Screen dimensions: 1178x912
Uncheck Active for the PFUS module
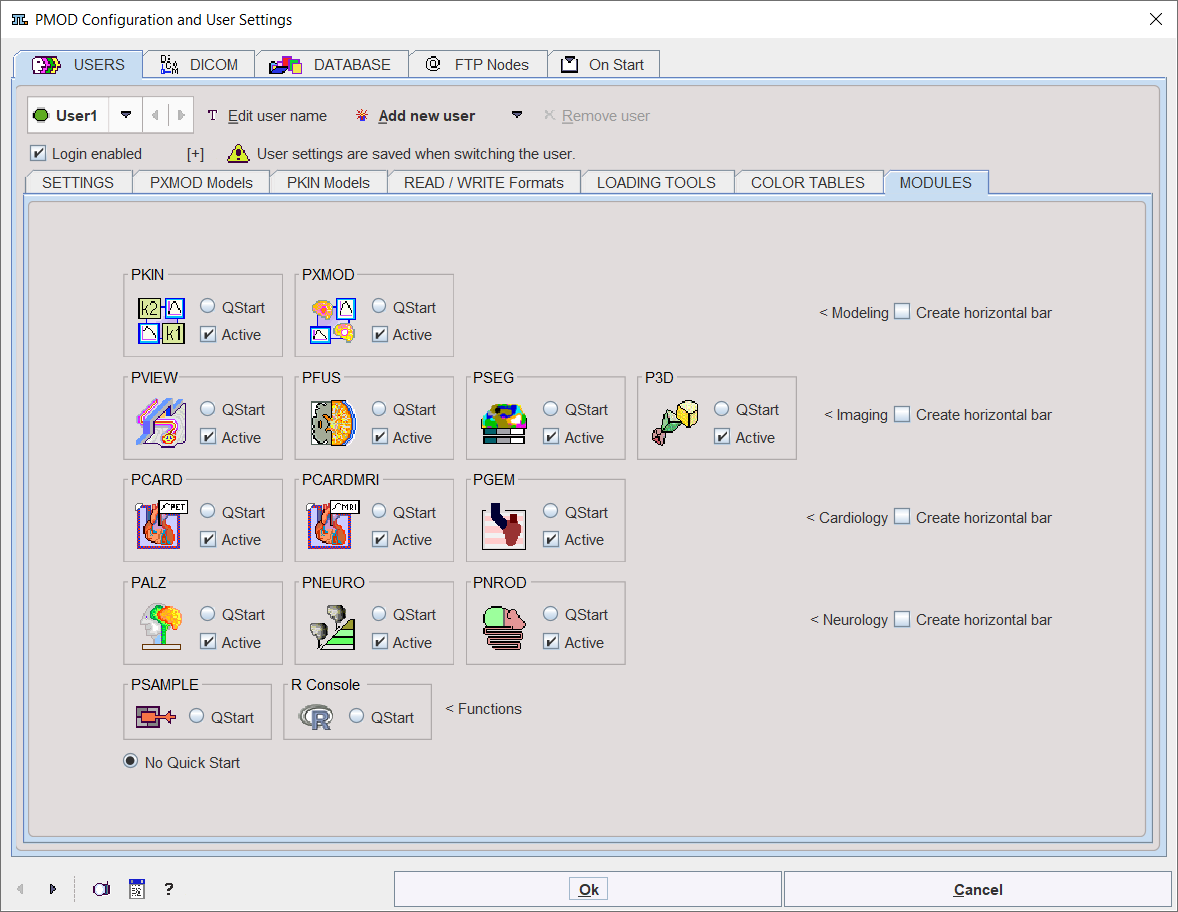click(379, 437)
